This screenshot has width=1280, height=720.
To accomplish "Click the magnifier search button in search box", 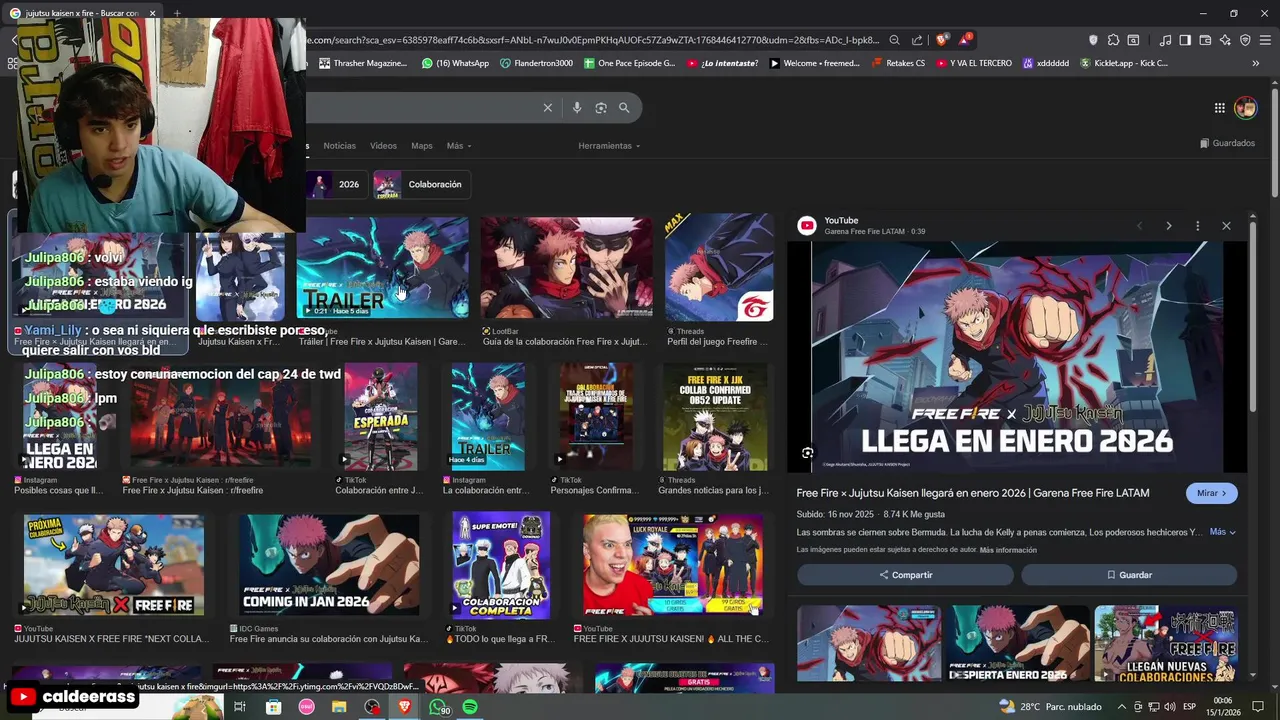I will point(624,108).
